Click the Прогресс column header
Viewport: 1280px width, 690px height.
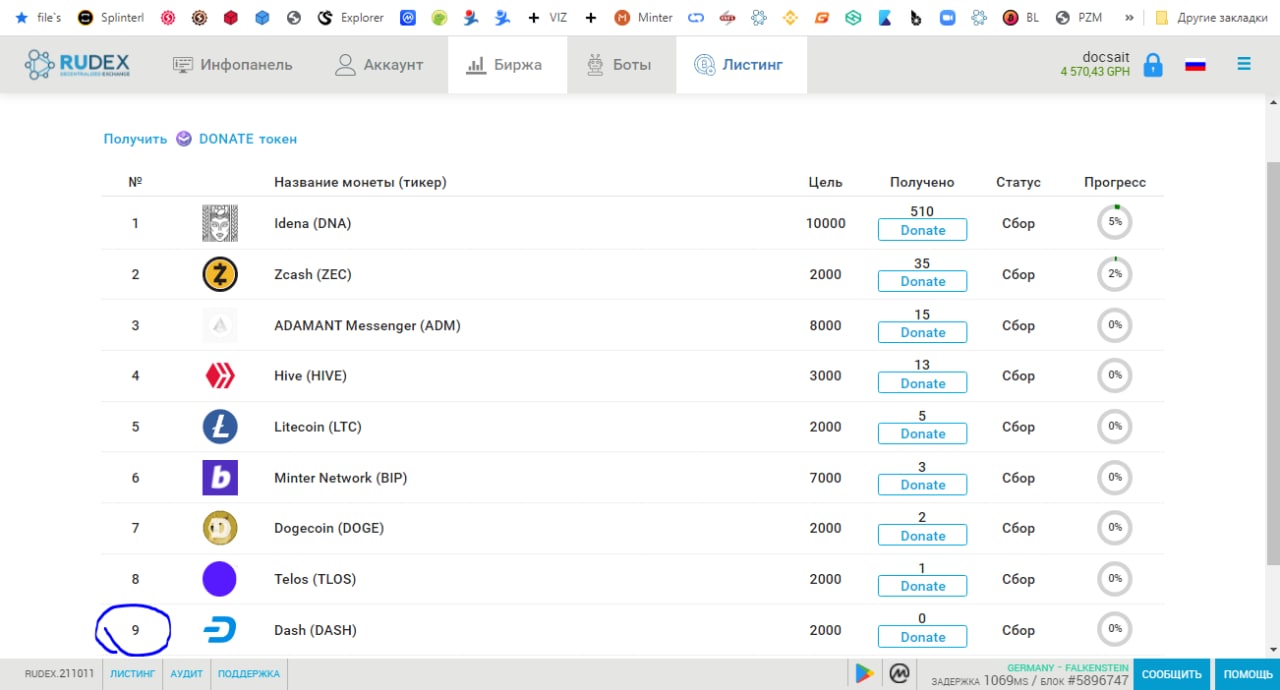(1115, 182)
